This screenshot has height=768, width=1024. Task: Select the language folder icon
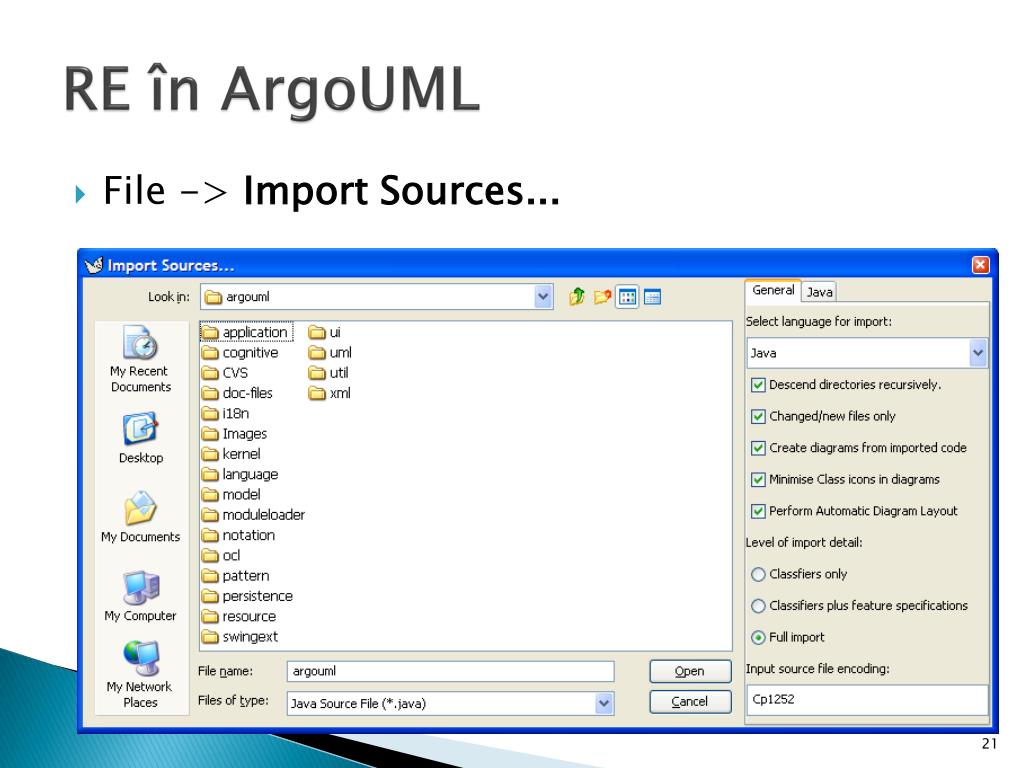click(210, 475)
